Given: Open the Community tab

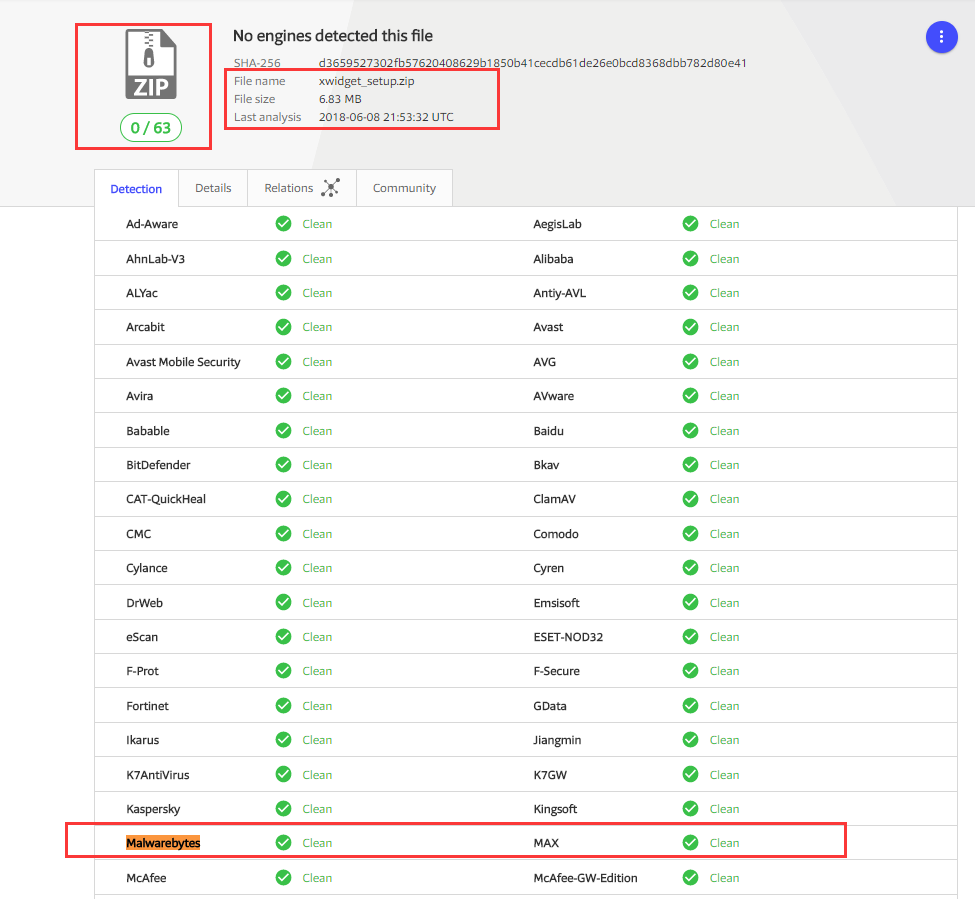Looking at the screenshot, I should (404, 188).
